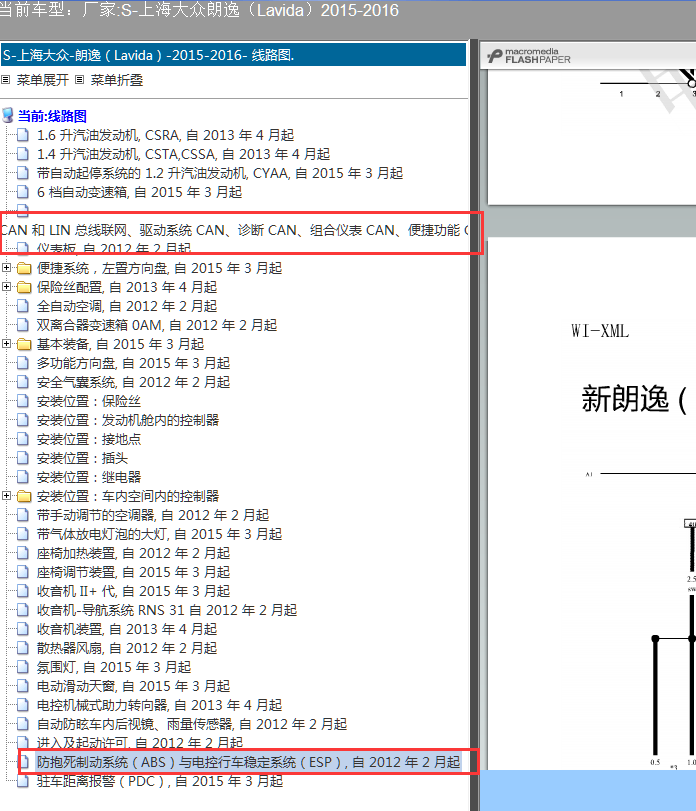Open 进入及起动许可 entry
The width and height of the screenshot is (696, 811).
tap(140, 743)
